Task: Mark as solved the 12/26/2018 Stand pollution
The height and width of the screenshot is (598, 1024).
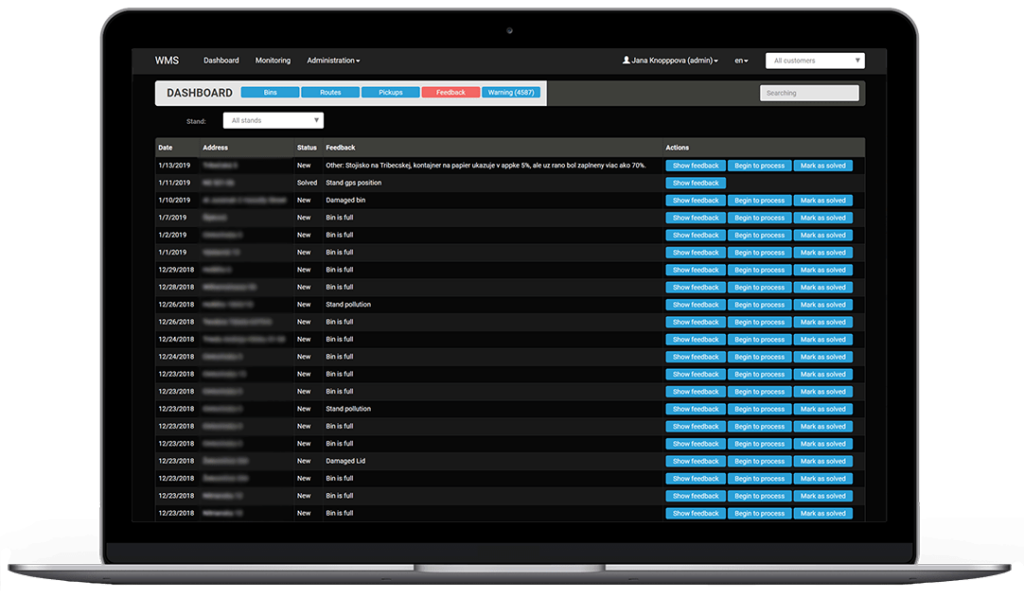Action: click(823, 304)
